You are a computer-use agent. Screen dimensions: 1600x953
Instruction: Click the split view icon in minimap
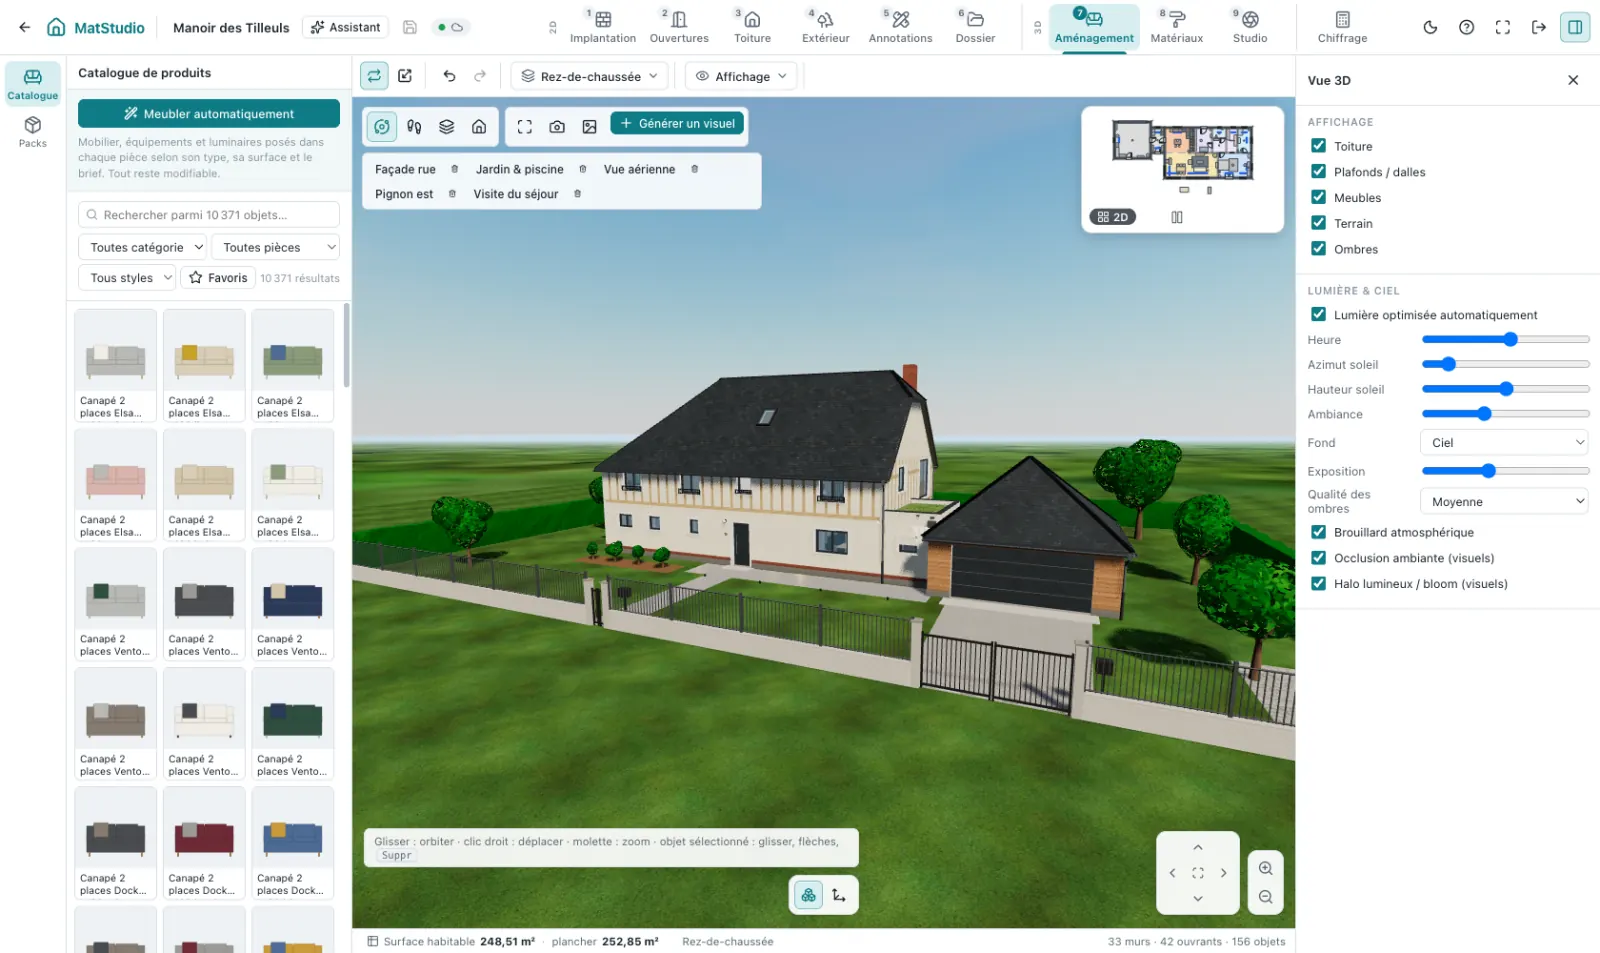1177,217
